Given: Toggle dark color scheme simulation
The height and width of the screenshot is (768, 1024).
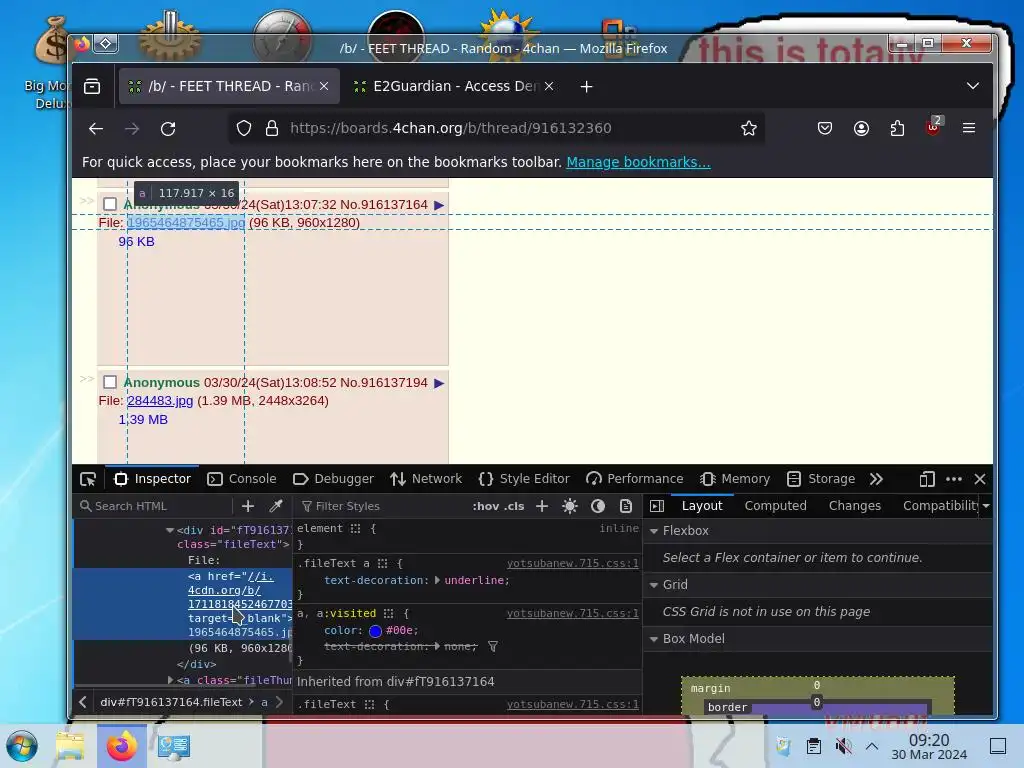Looking at the screenshot, I should click(598, 506).
